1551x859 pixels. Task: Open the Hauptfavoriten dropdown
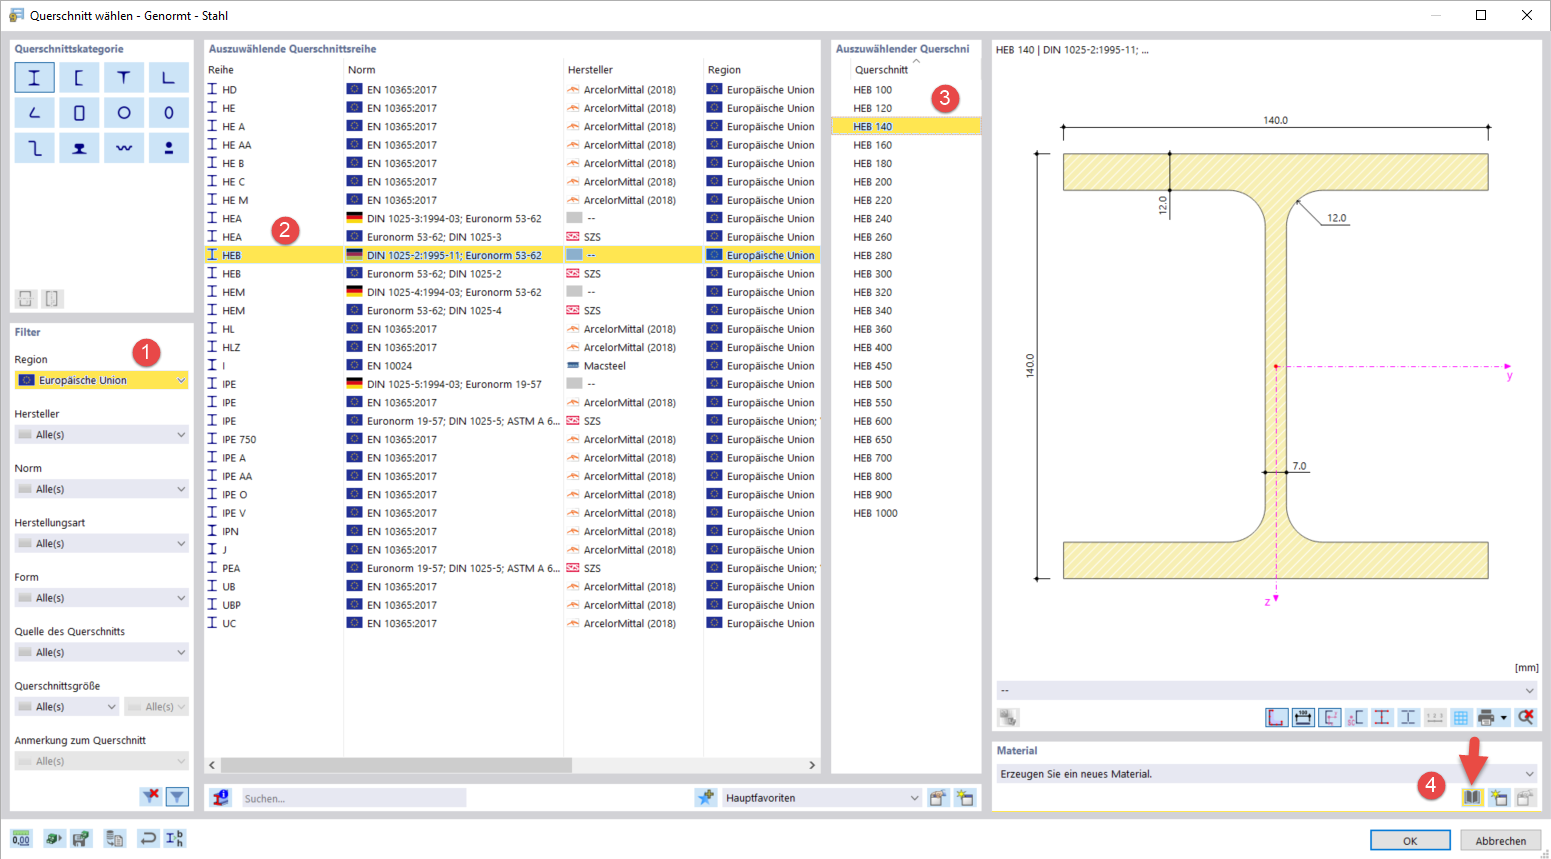pyautogui.click(x=822, y=798)
